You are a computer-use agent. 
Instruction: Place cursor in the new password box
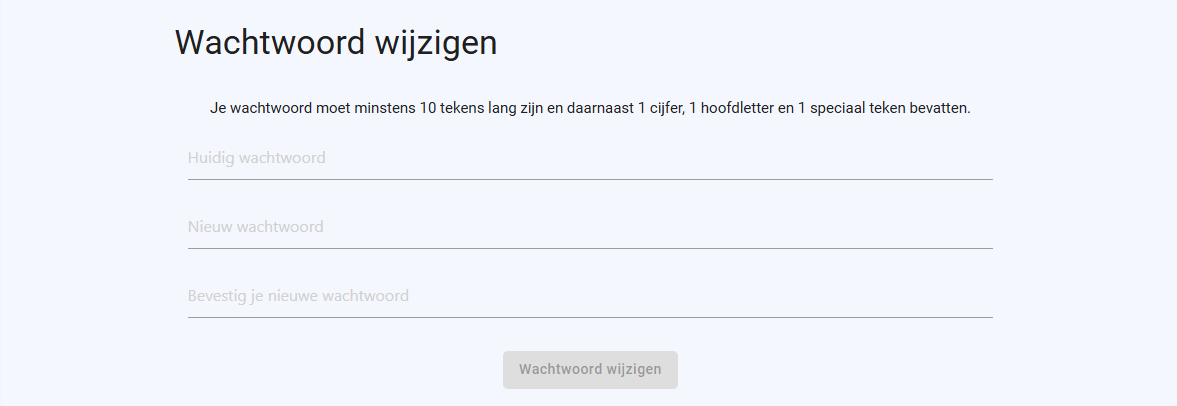coord(590,227)
